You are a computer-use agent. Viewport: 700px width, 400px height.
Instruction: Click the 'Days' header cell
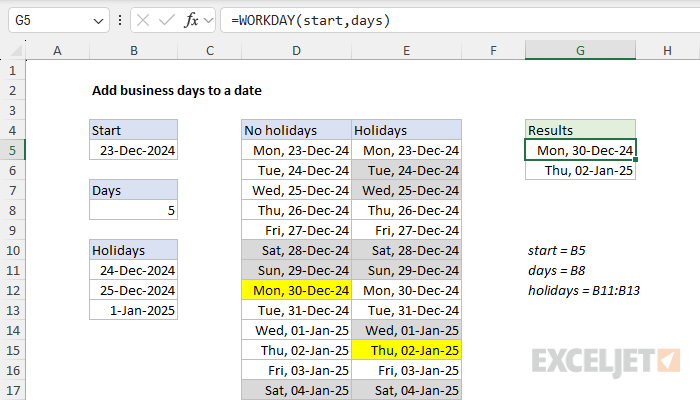[x=133, y=191]
